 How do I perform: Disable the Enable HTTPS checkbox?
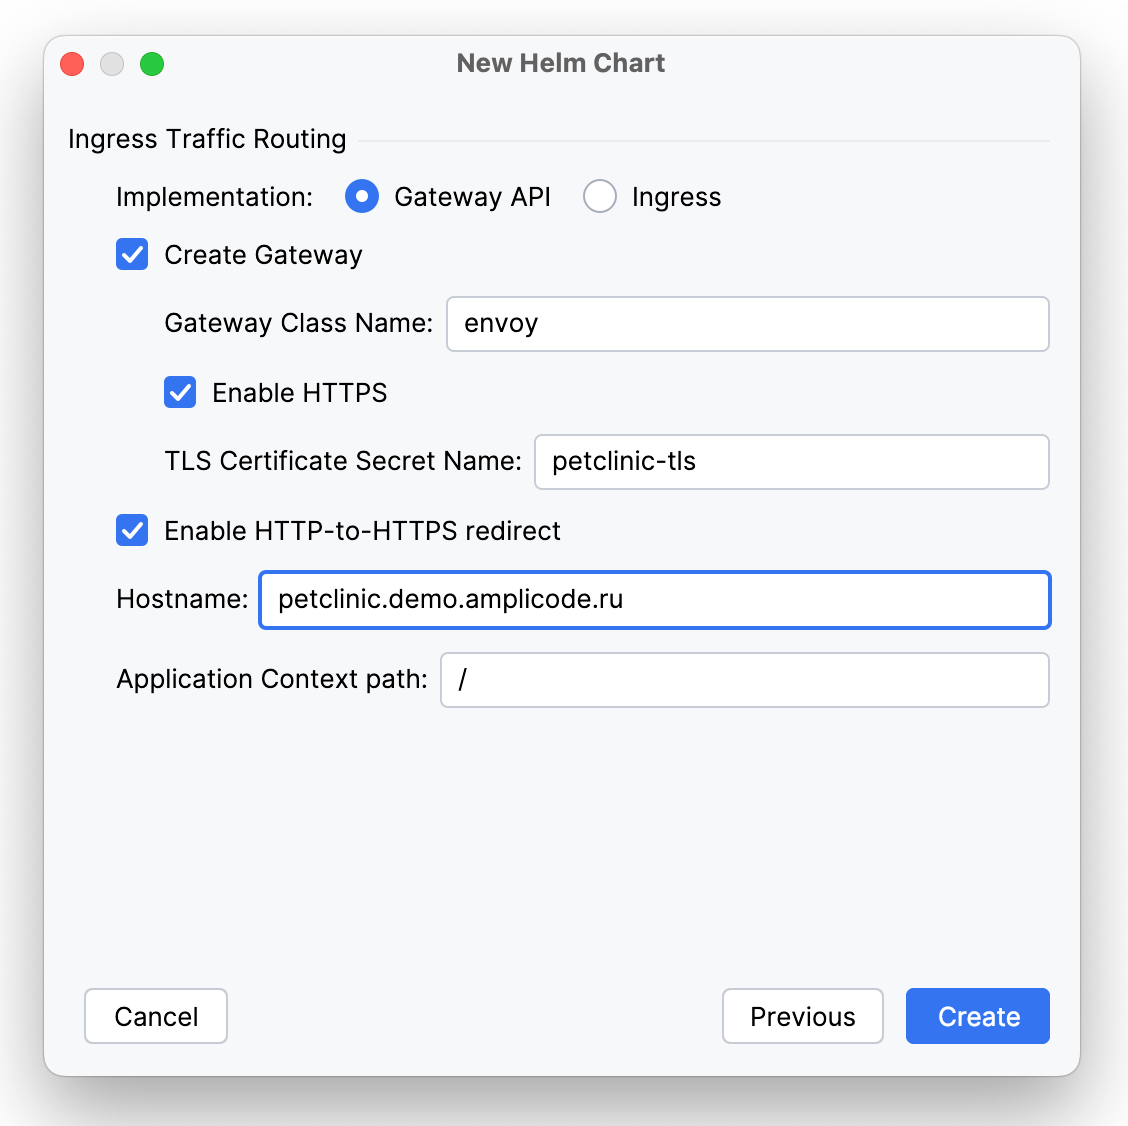(x=181, y=393)
